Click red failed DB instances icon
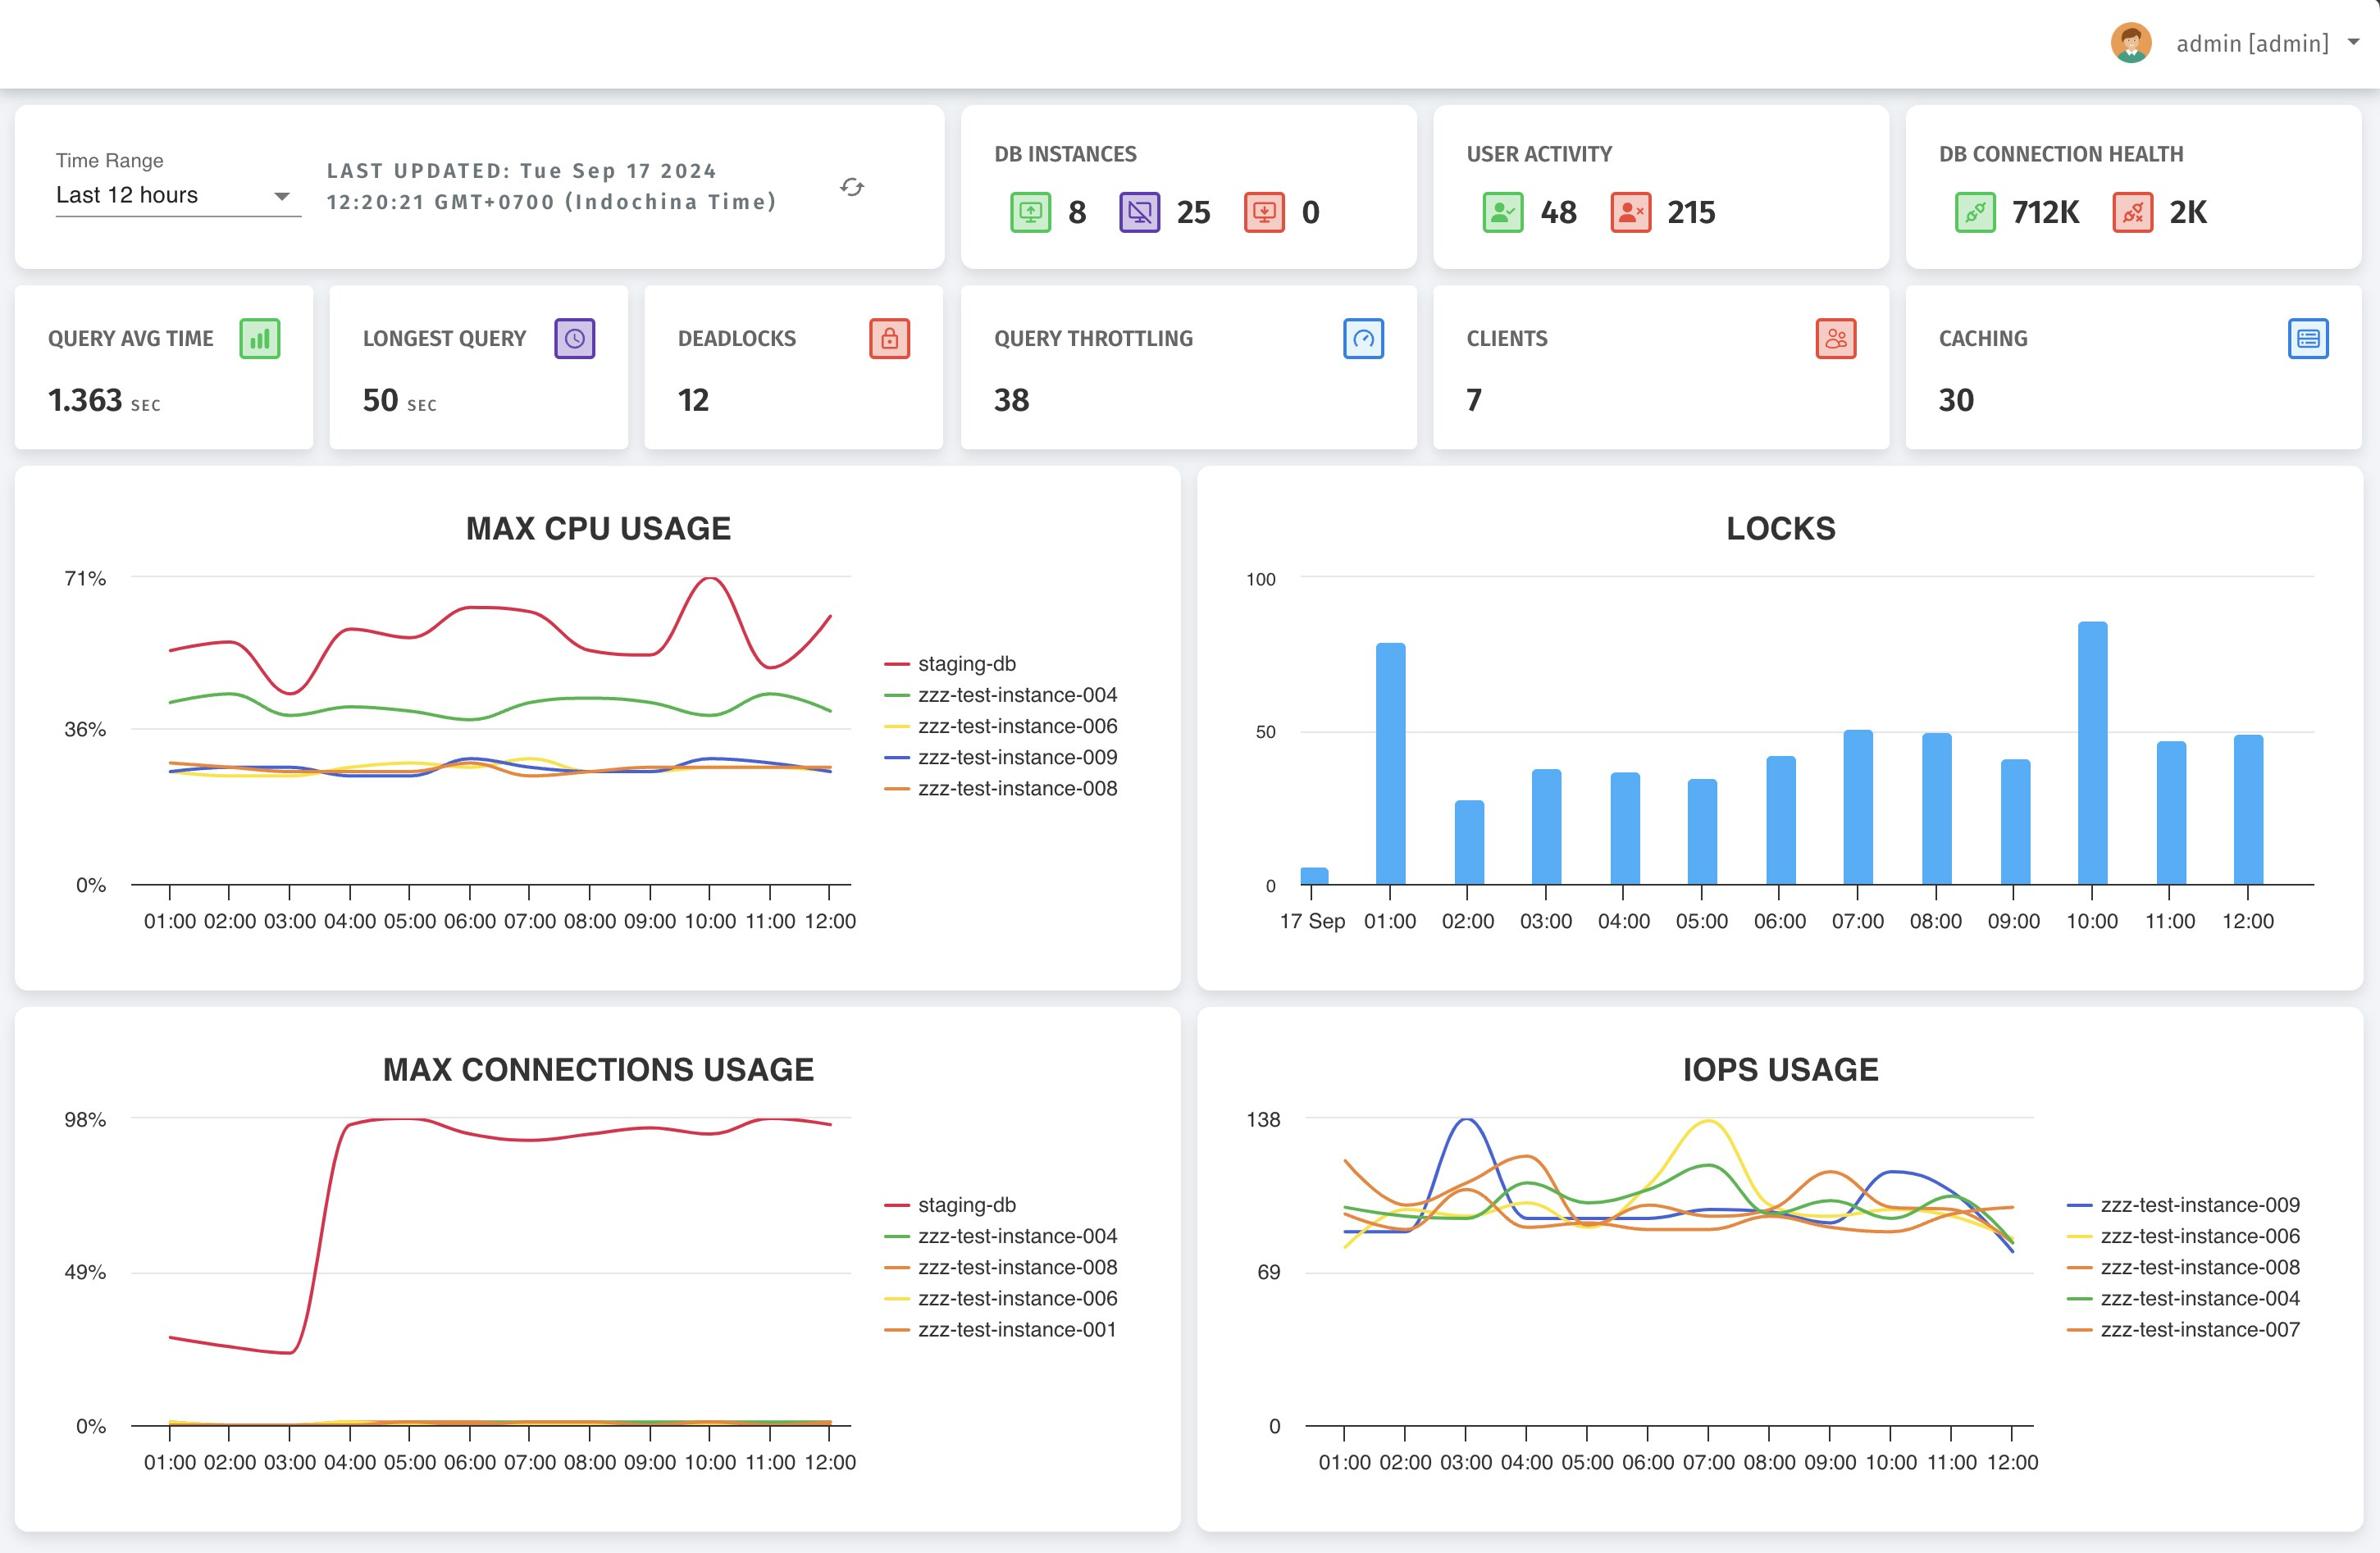The height and width of the screenshot is (1553, 2380). pyautogui.click(x=1264, y=212)
